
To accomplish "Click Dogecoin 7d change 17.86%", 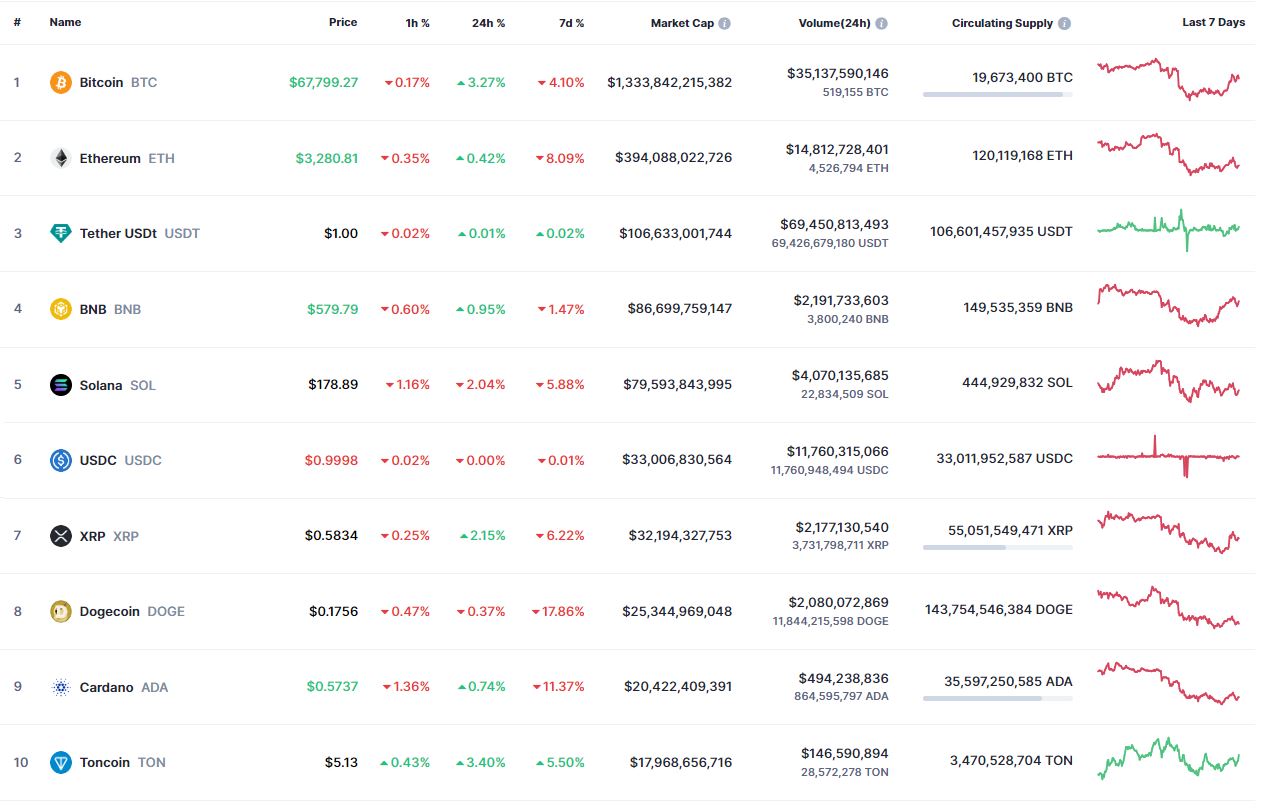I will tap(558, 611).
